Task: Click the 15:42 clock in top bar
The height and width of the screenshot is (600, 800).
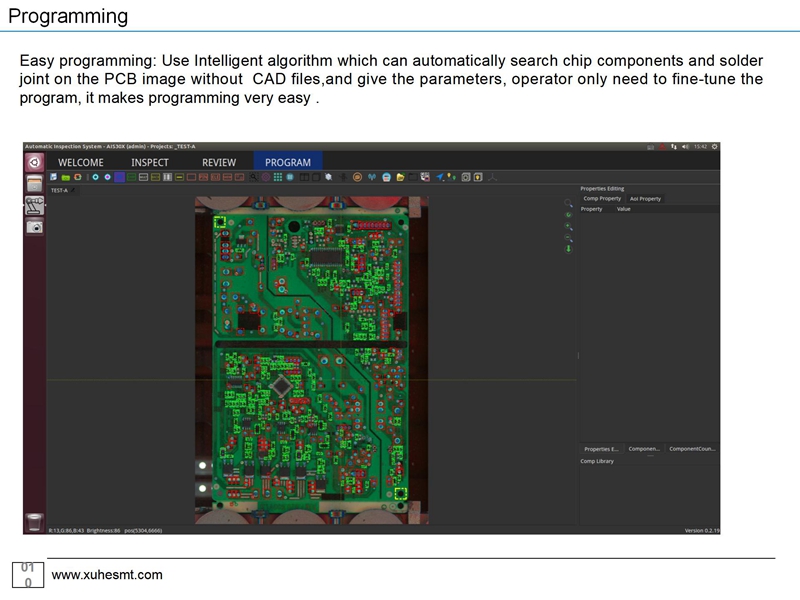Action: (700, 146)
